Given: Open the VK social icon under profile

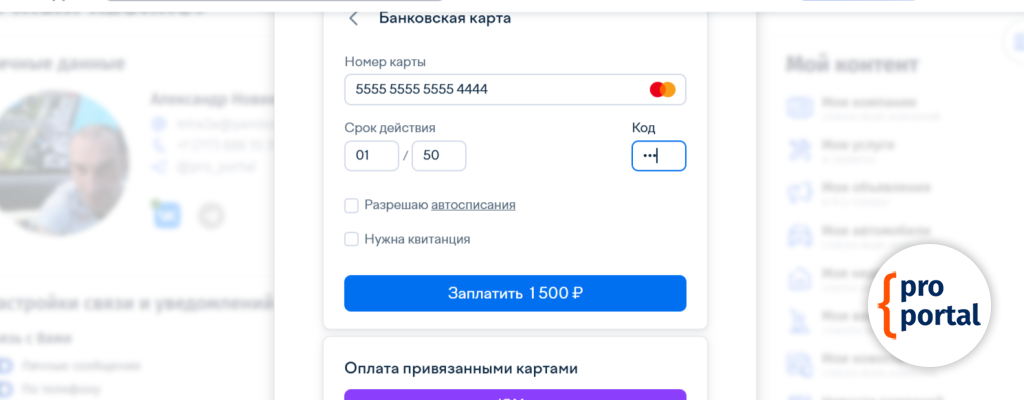Looking at the screenshot, I should [x=165, y=215].
